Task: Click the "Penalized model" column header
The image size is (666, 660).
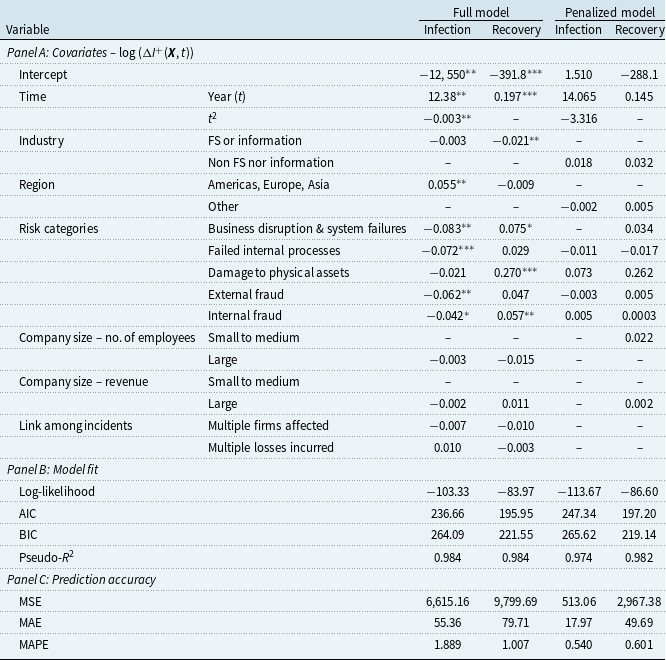Action: click(609, 12)
